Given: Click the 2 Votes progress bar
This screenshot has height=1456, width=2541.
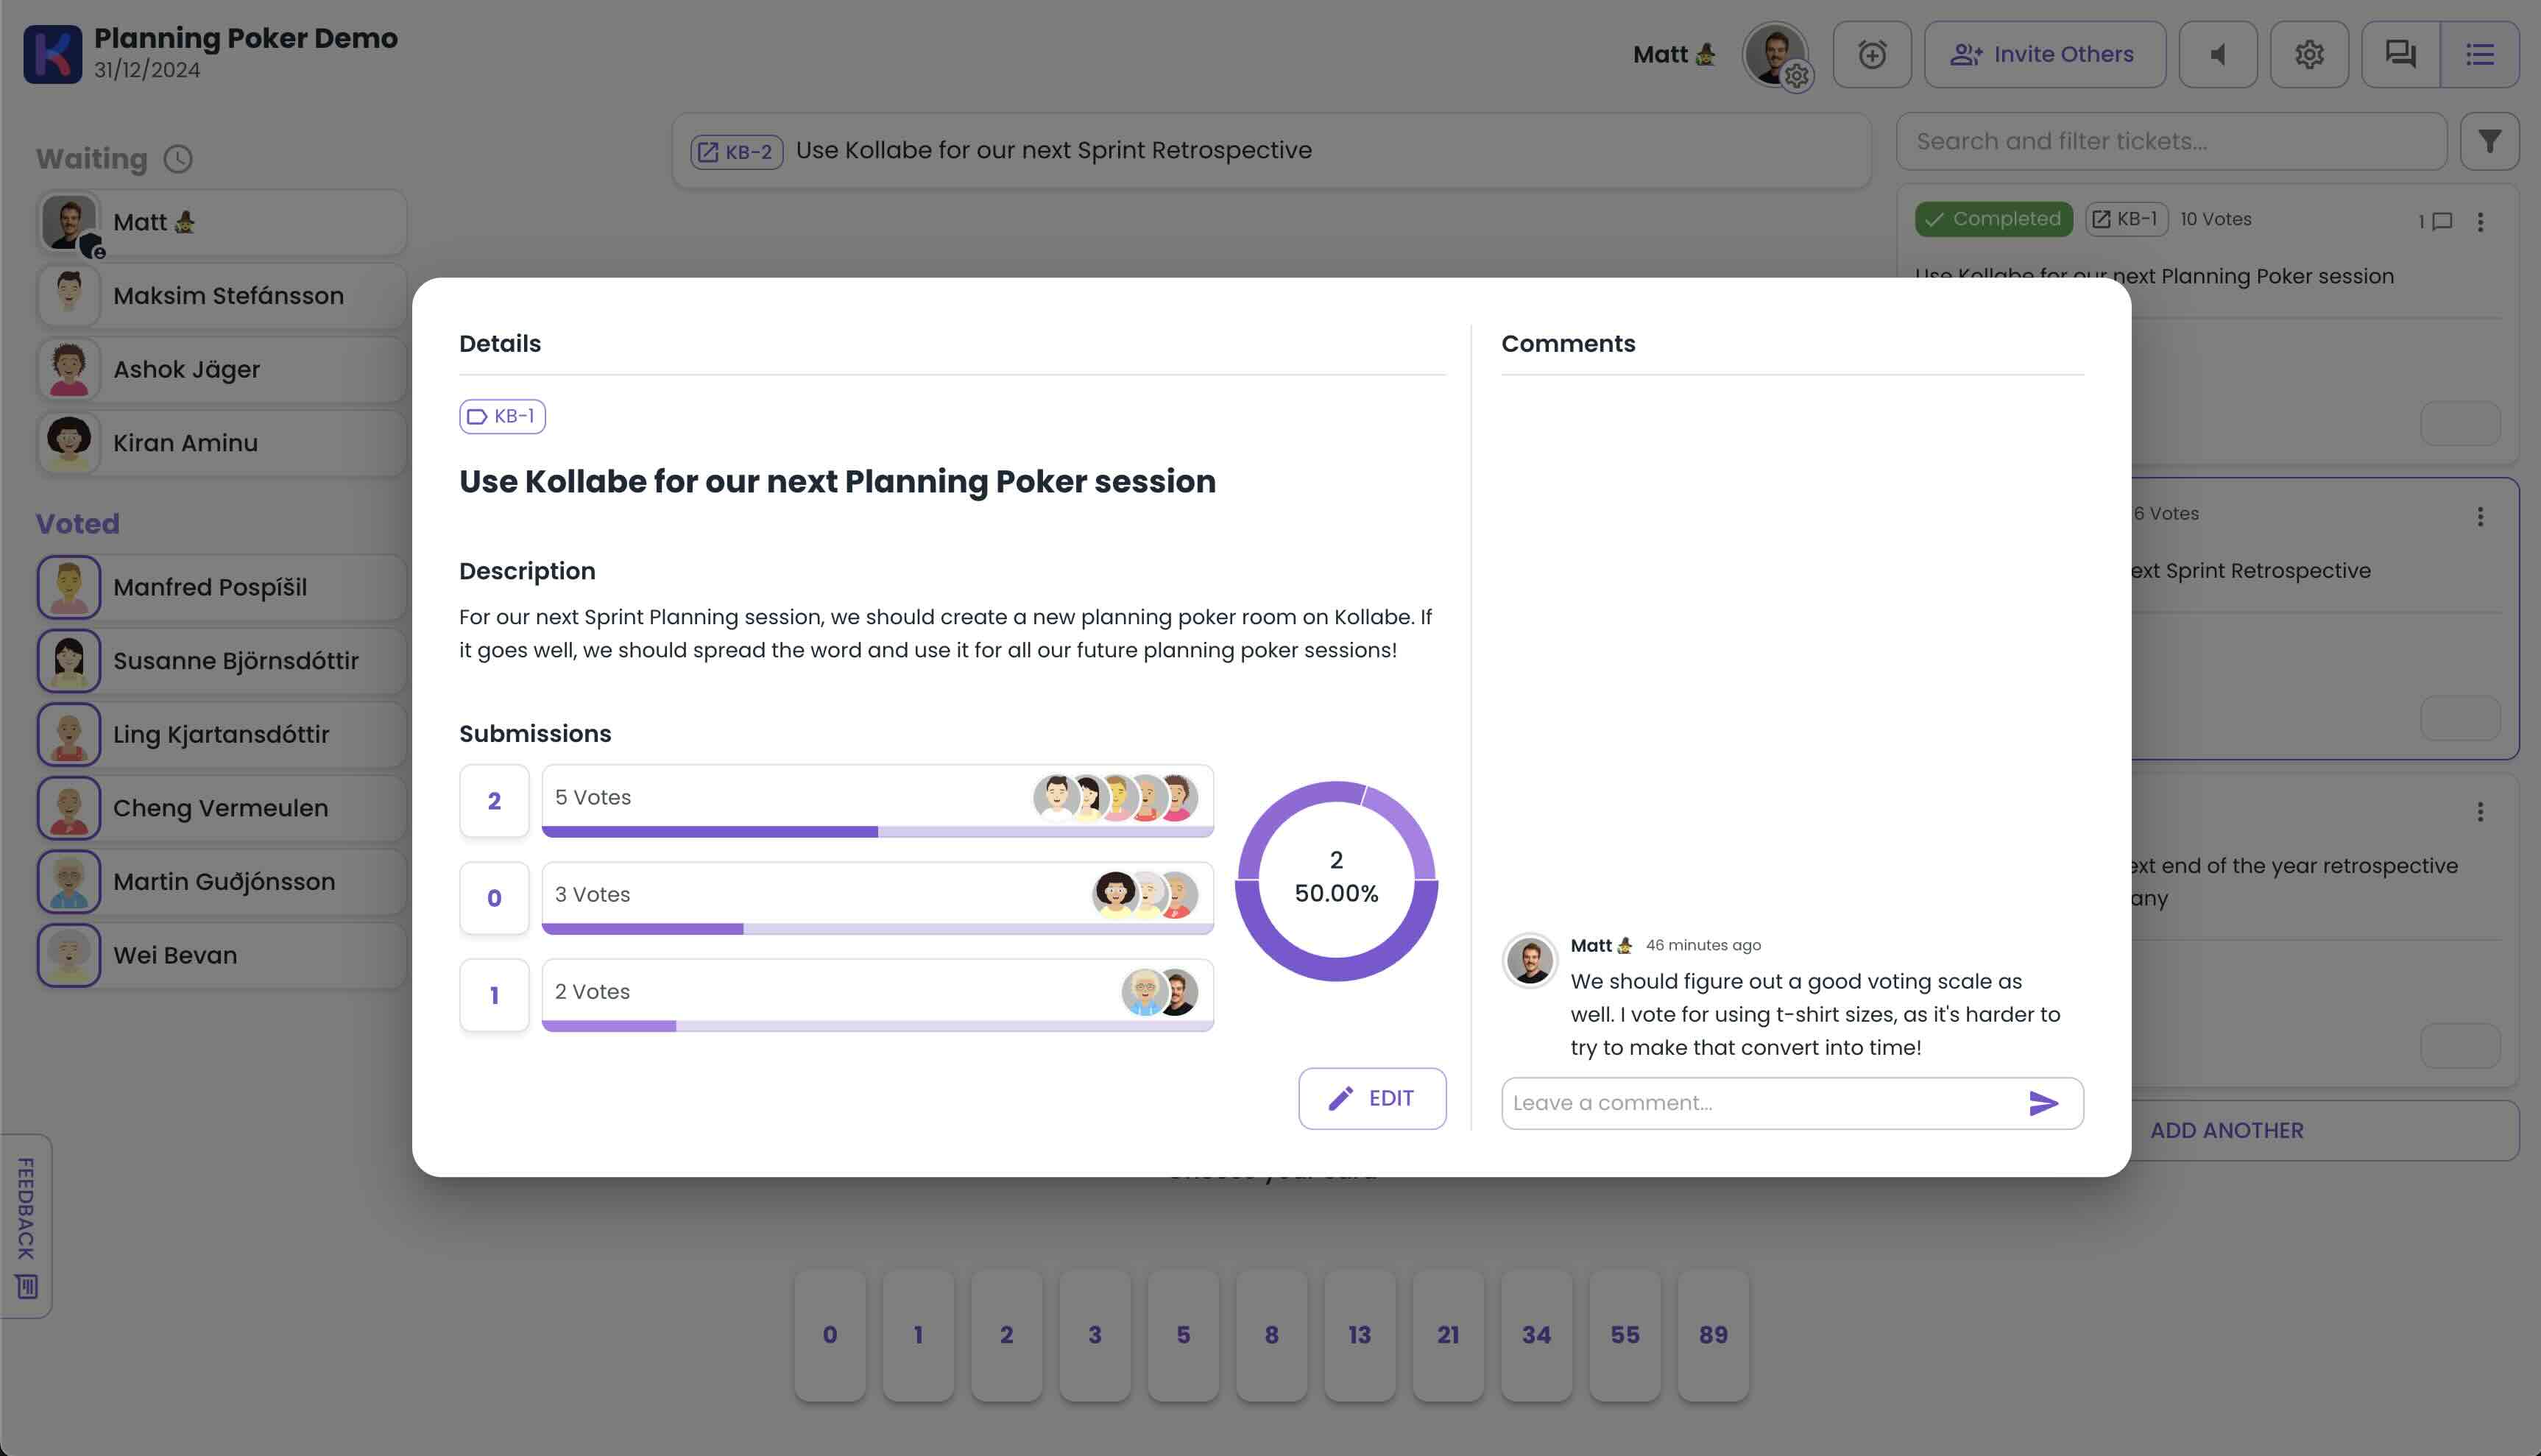Looking at the screenshot, I should 877,1026.
